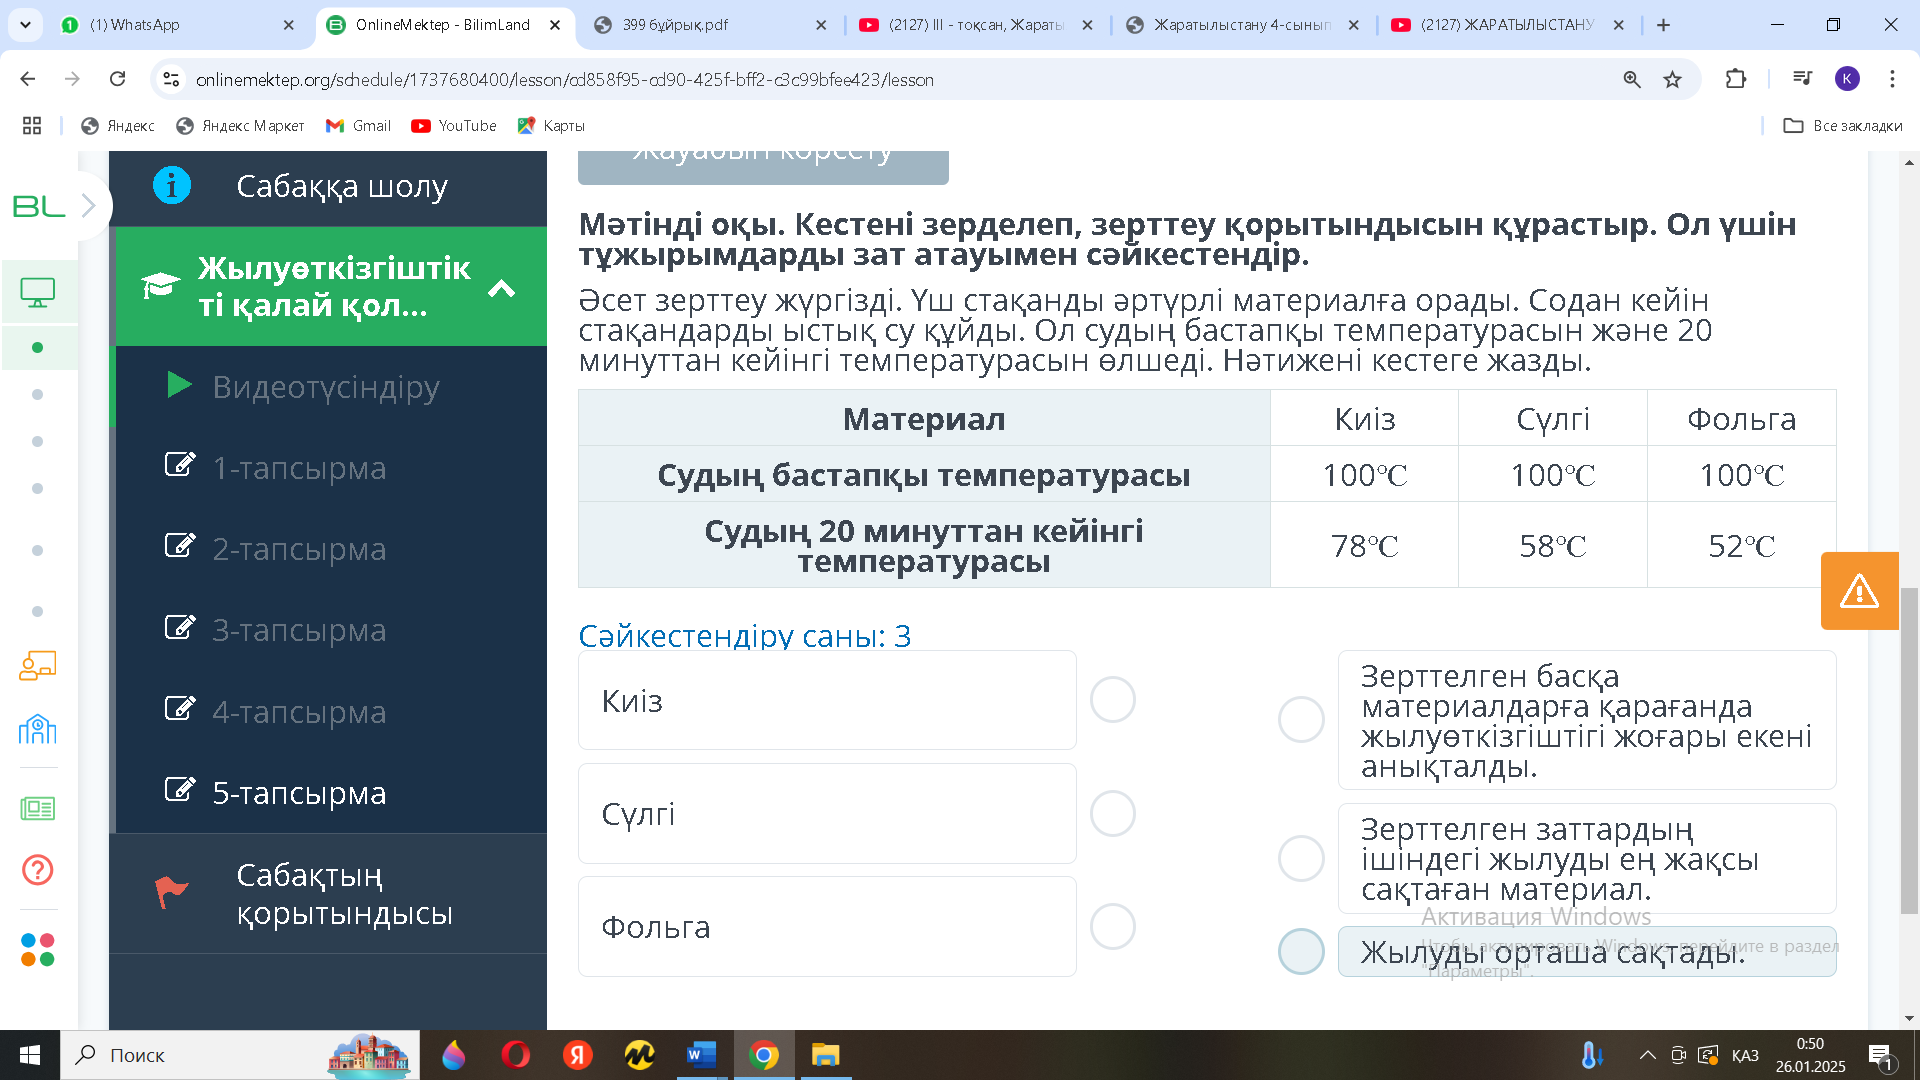Click the blue info icon beside Сабаққа шолу
This screenshot has width=1920, height=1080.
tap(172, 186)
